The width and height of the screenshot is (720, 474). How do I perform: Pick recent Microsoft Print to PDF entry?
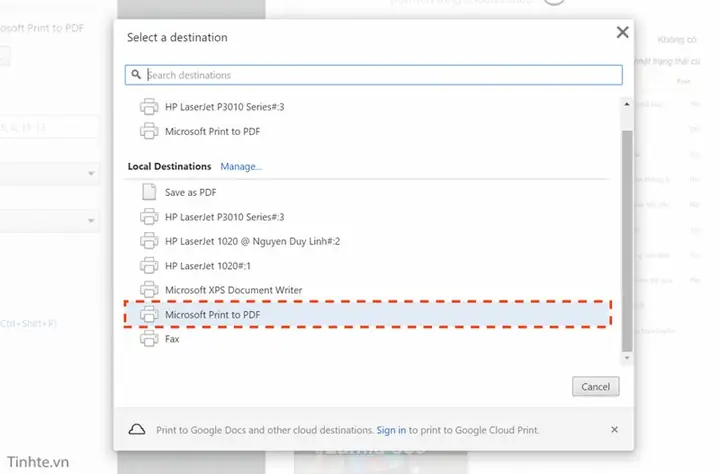[x=367, y=131]
